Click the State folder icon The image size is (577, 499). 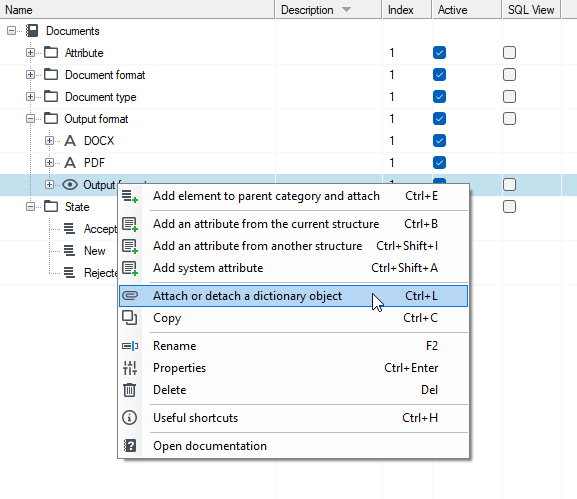[x=51, y=207]
